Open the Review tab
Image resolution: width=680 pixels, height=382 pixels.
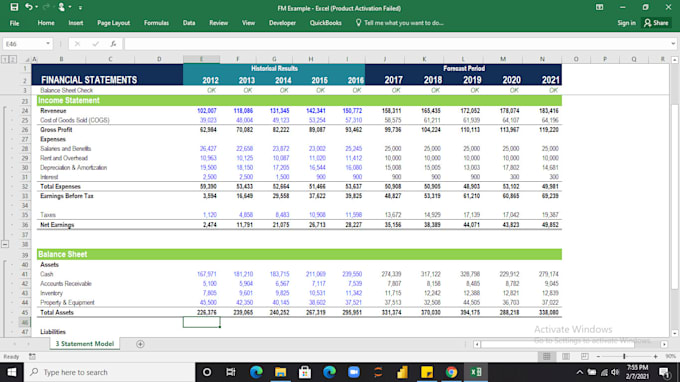pyautogui.click(x=219, y=23)
